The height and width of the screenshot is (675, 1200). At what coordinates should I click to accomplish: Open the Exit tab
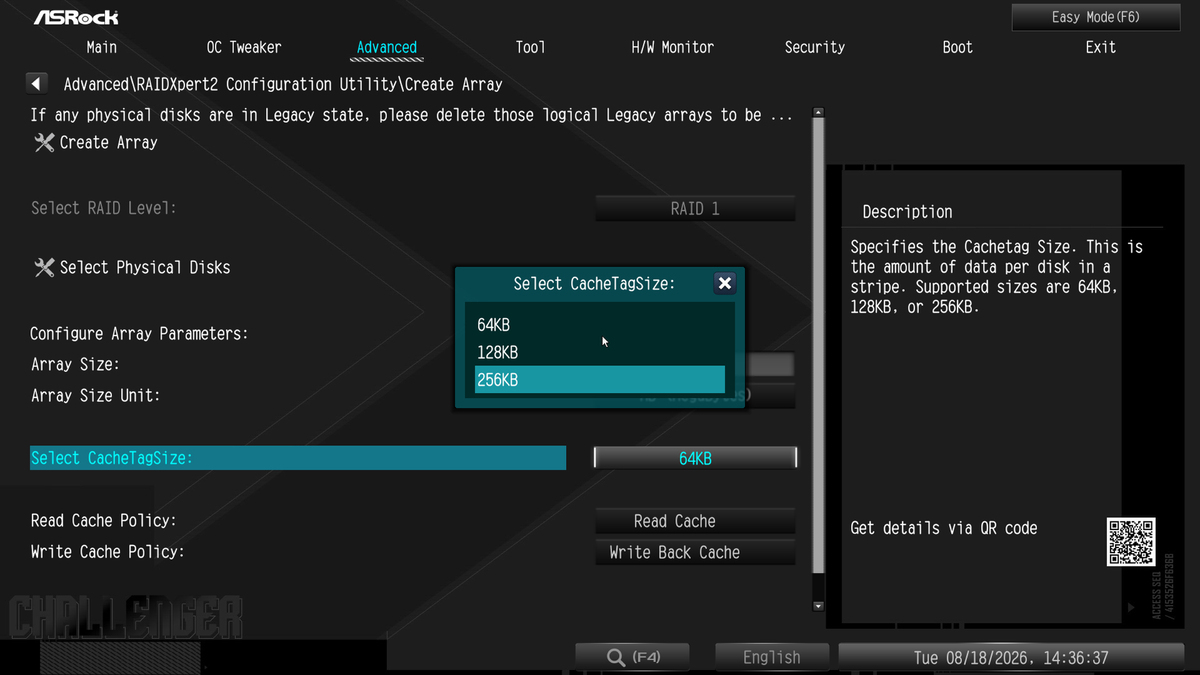(1101, 47)
